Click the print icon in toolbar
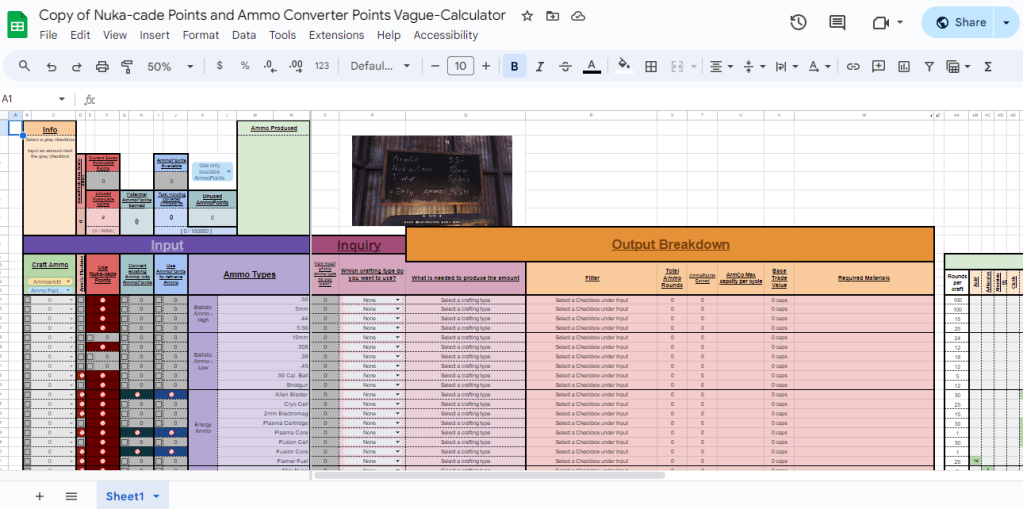The height and width of the screenshot is (509, 1023). (102, 67)
